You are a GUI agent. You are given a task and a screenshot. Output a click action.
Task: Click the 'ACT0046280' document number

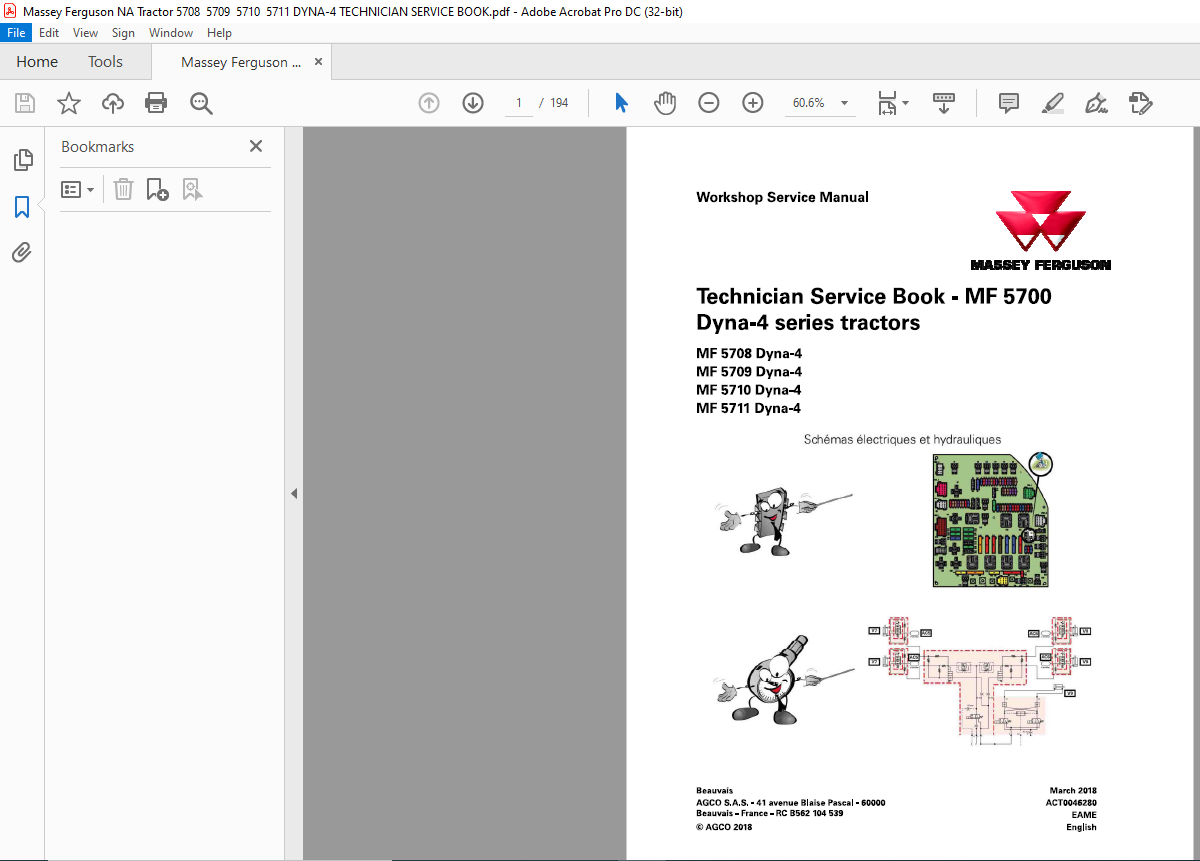1071,802
